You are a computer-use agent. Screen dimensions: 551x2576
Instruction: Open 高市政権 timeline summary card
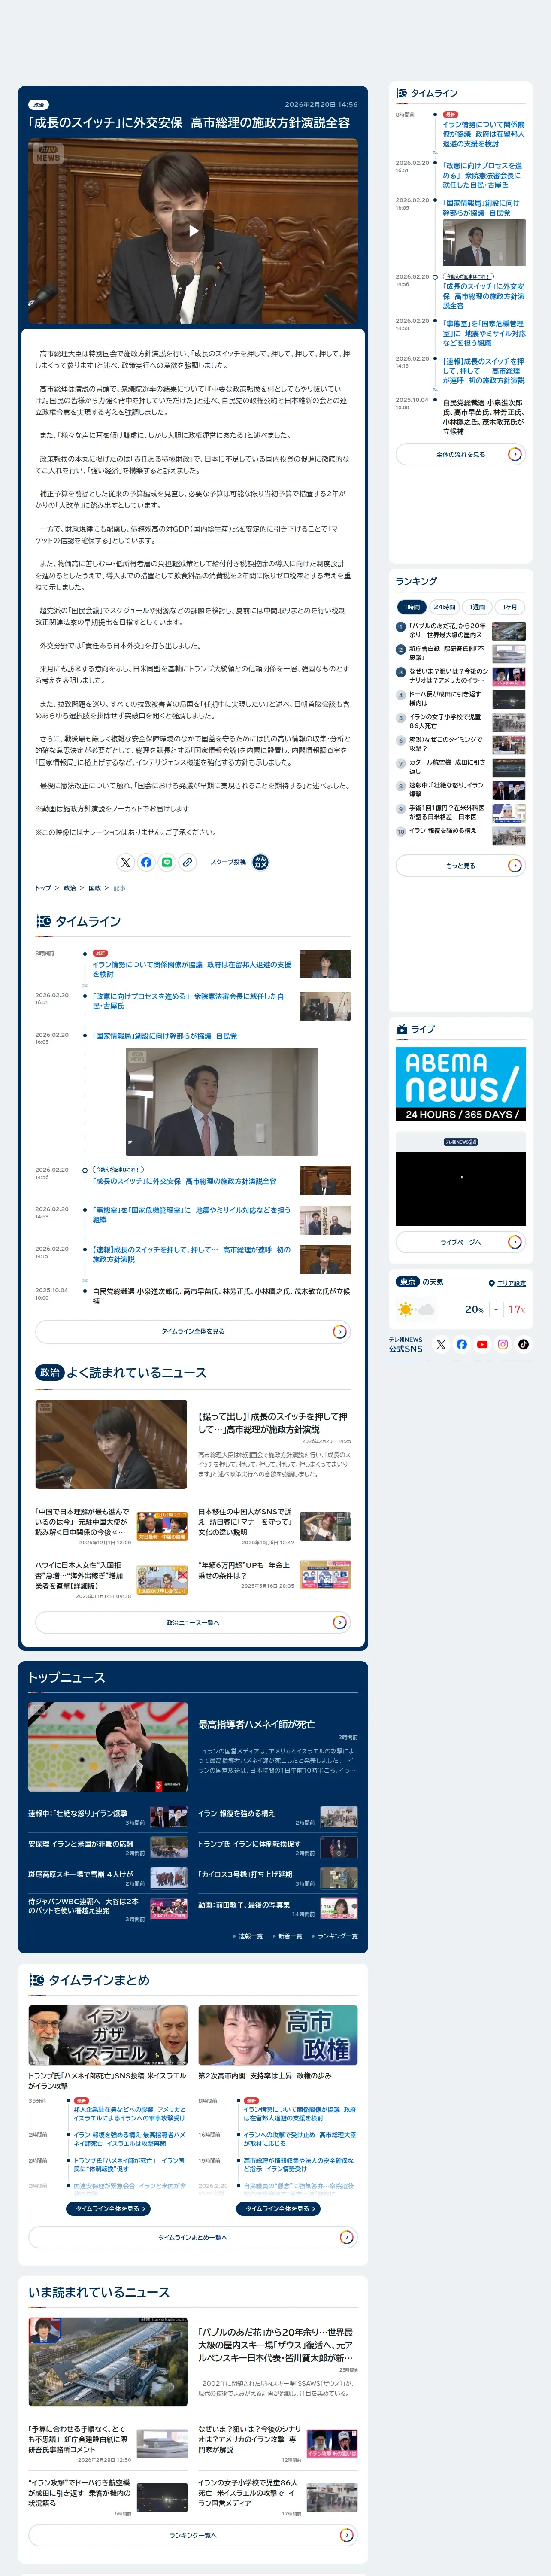(278, 2035)
